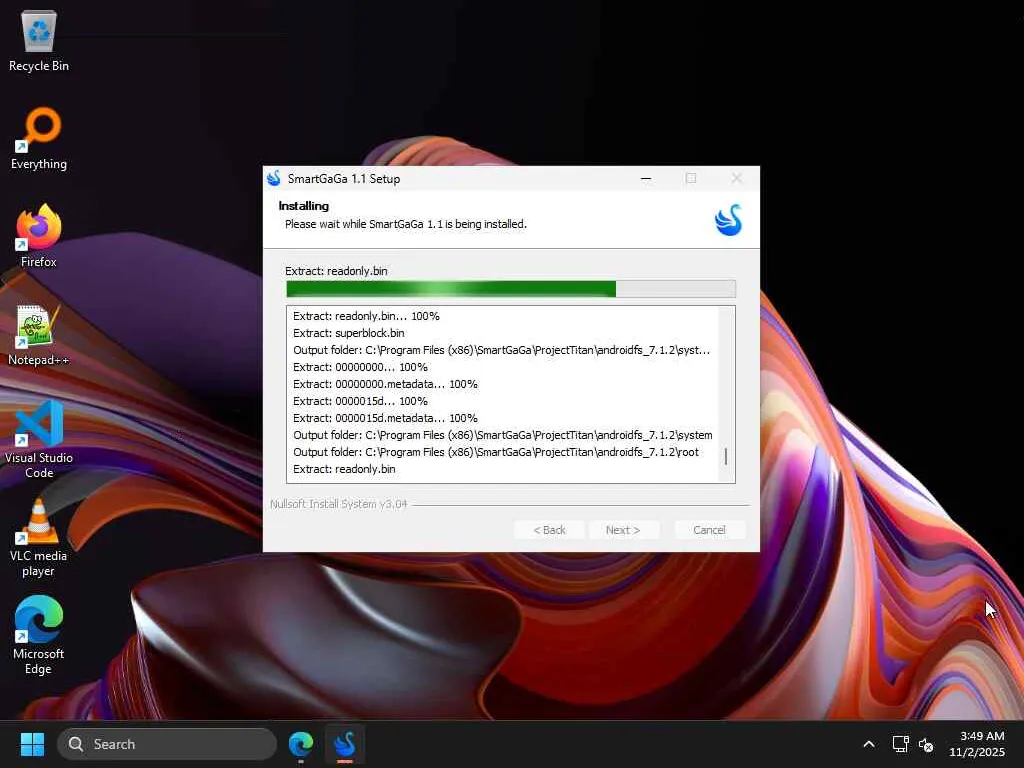The height and width of the screenshot is (768, 1024).
Task: Select the Everything search desktop icon
Action: [x=39, y=138]
